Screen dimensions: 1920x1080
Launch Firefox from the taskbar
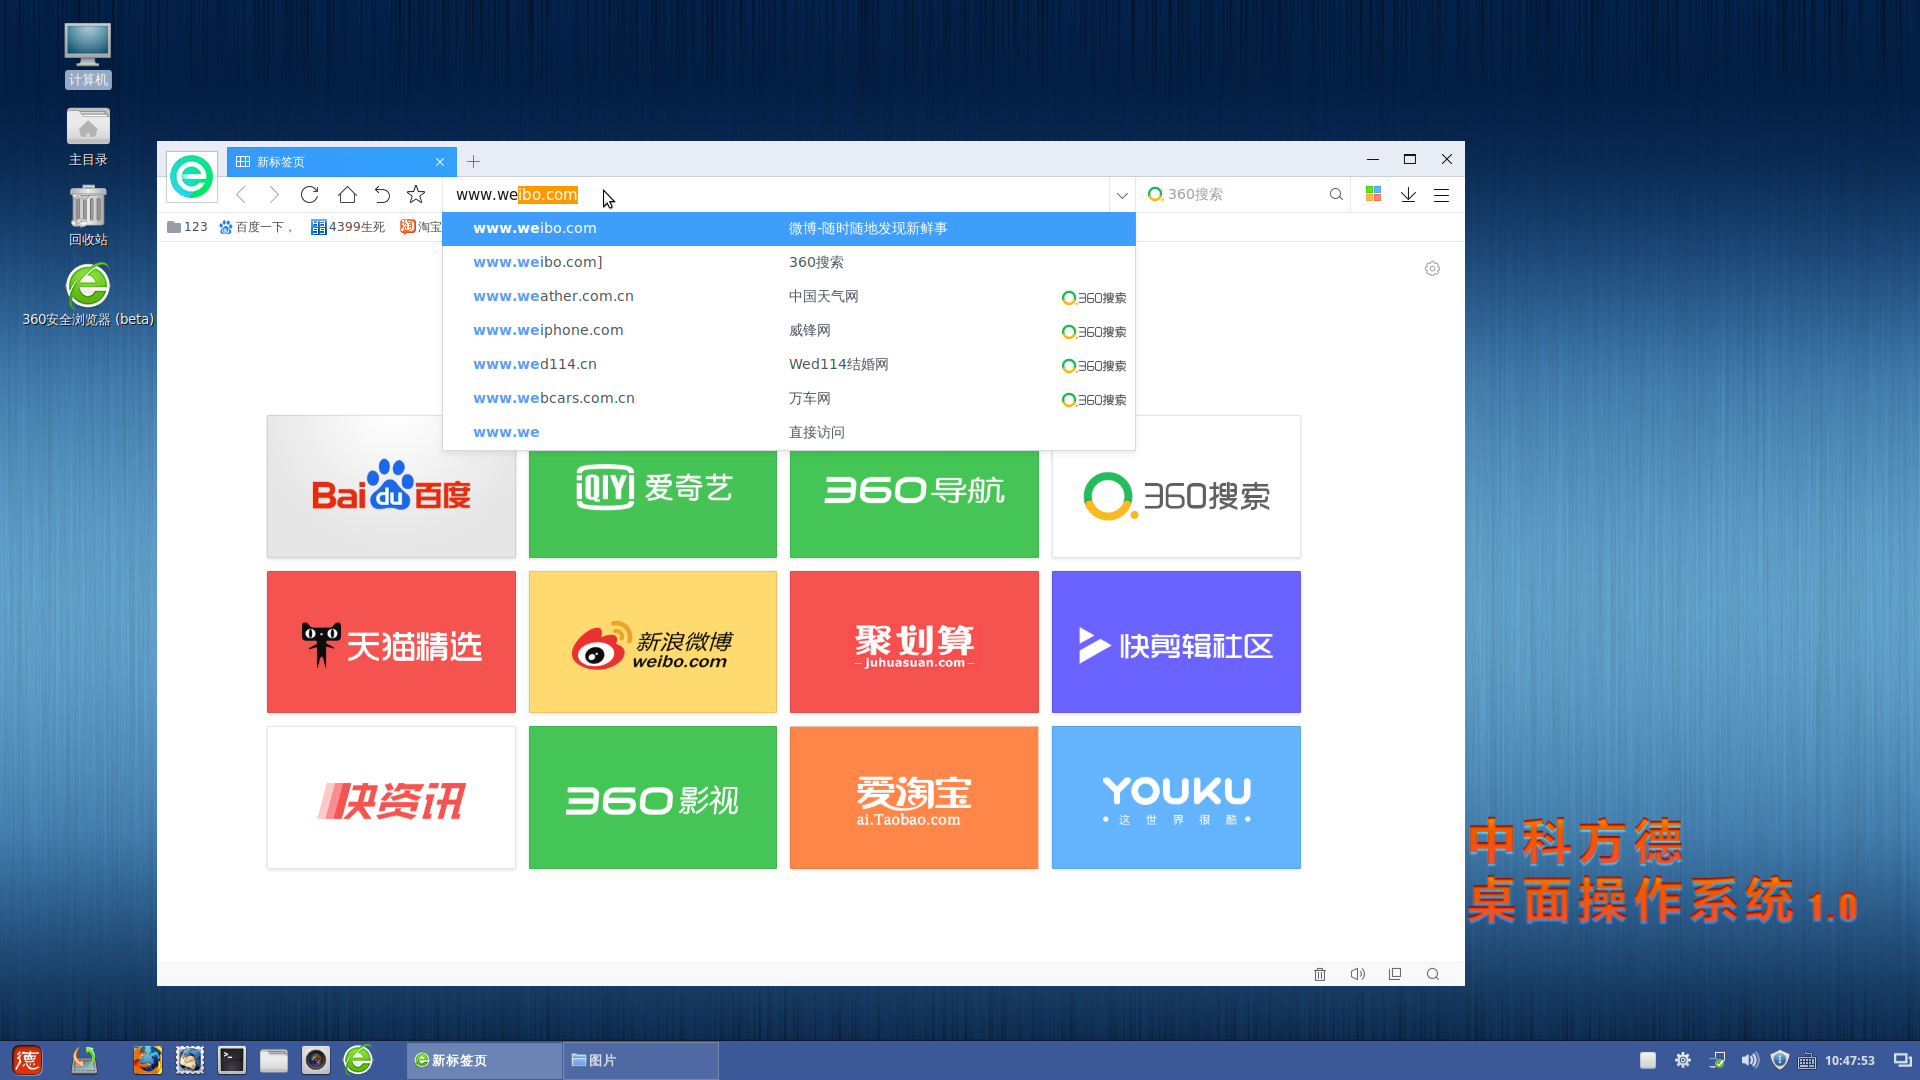[147, 1059]
